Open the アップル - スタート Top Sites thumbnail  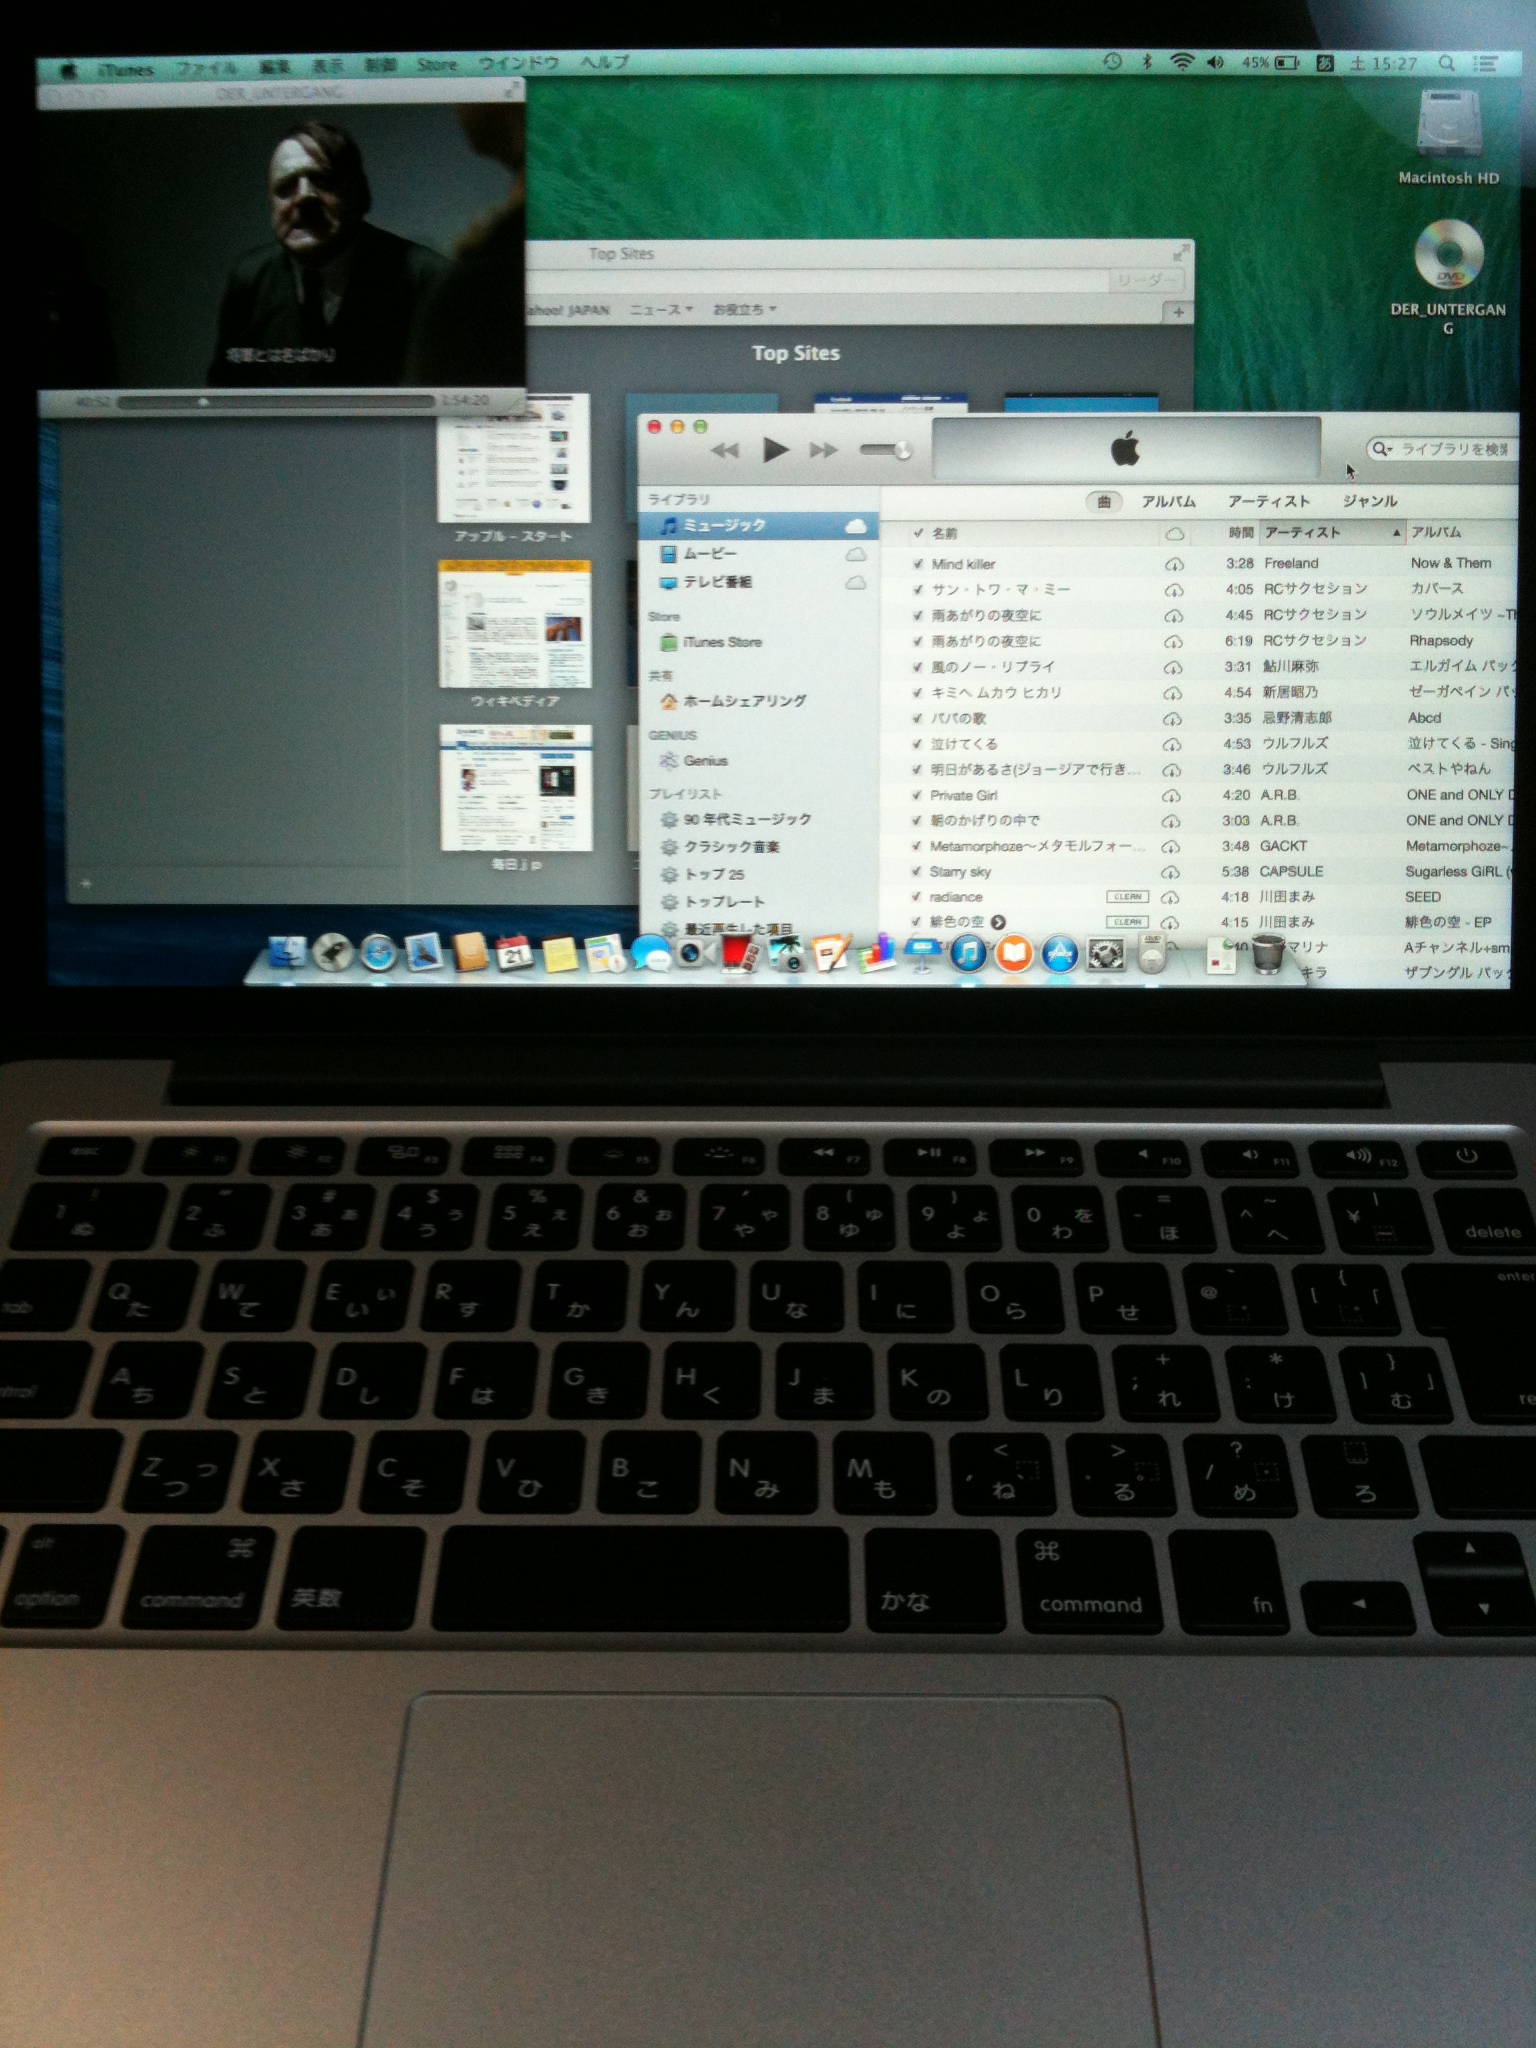(x=513, y=459)
